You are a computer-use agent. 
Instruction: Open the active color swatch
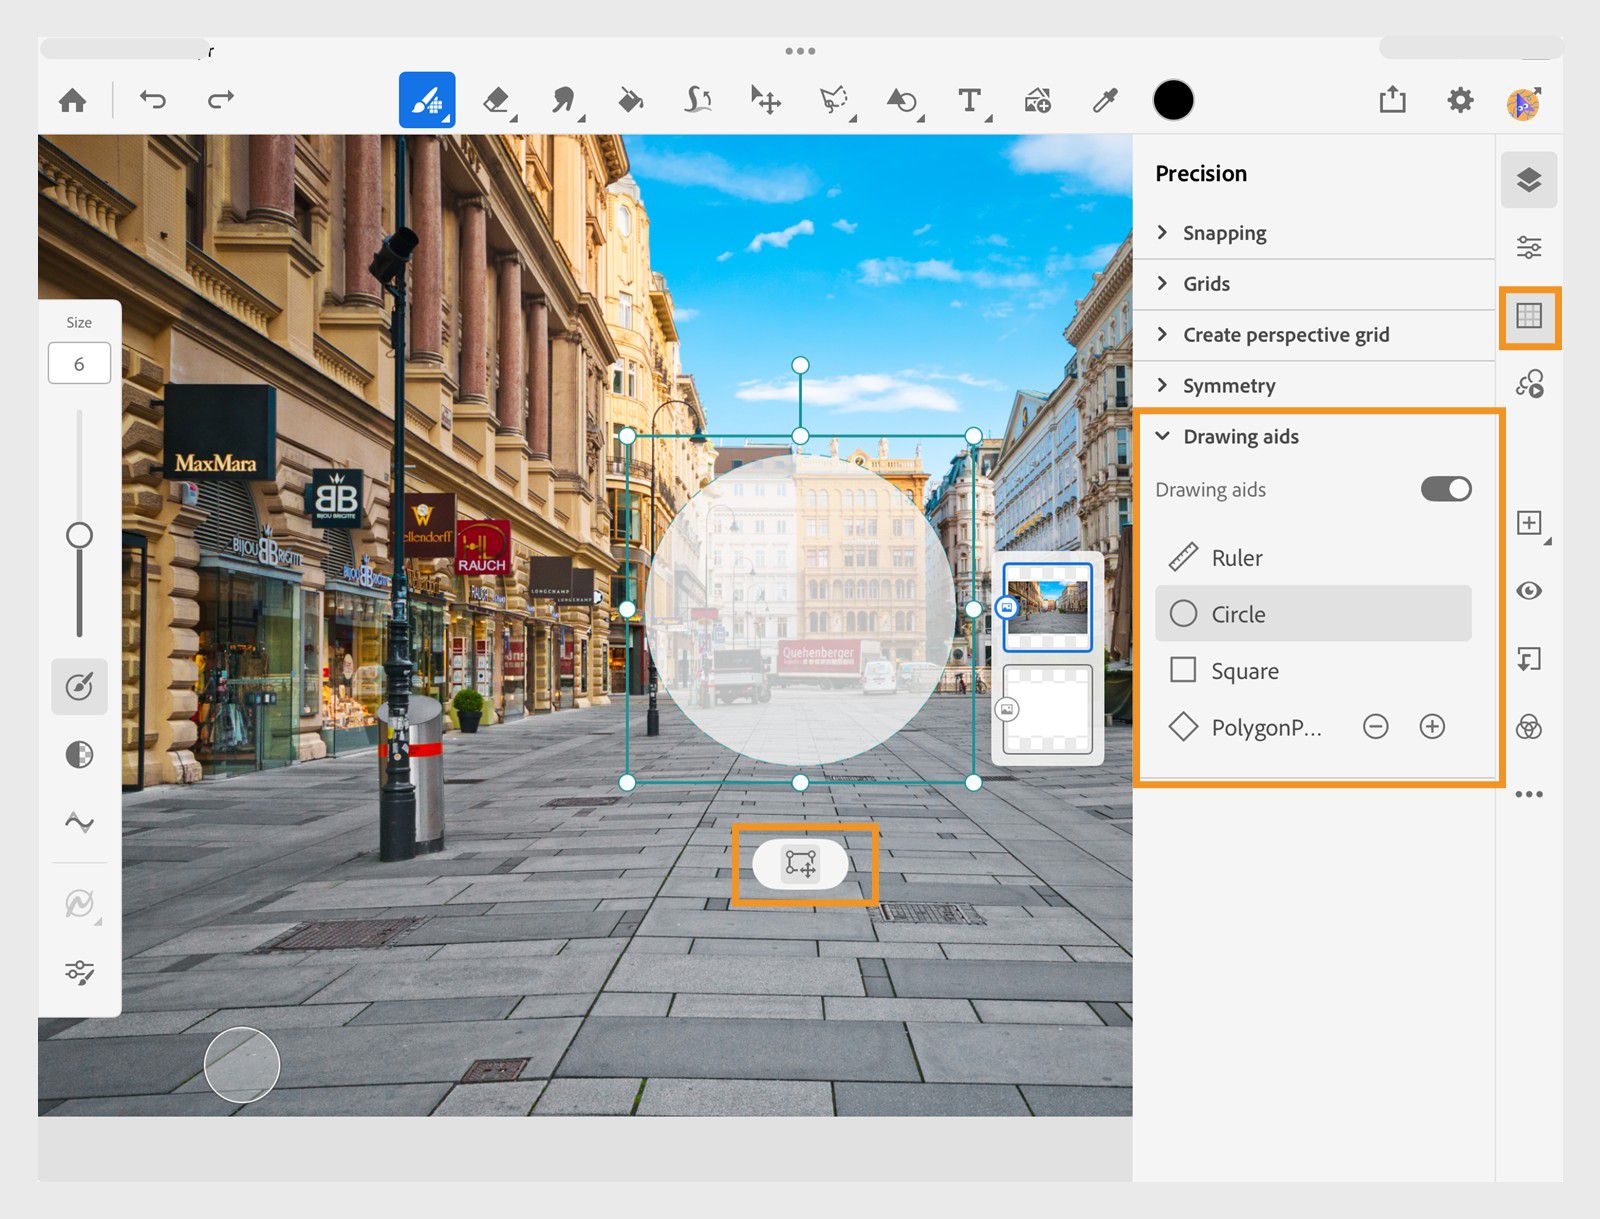1173,100
